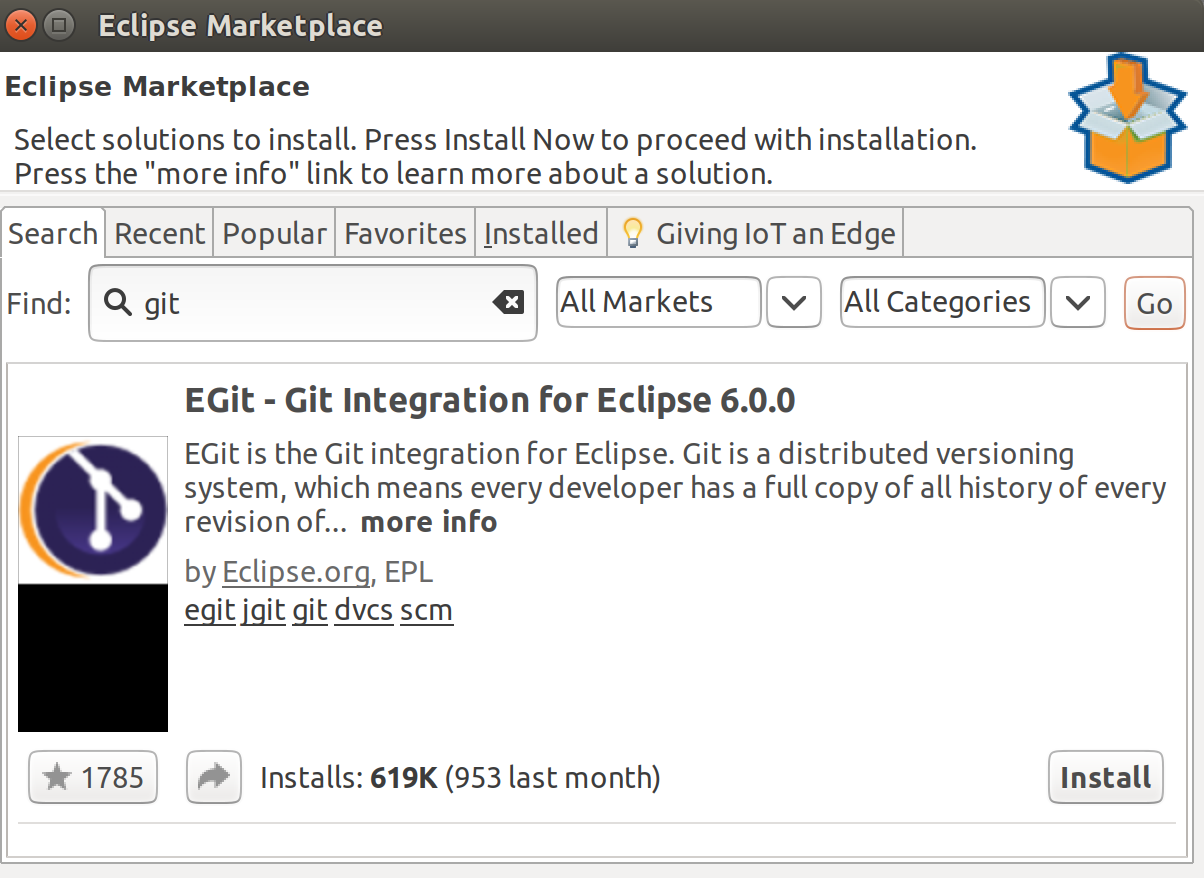Viewport: 1204px width, 878px height.
Task: Click the dvcs tag link
Action: [x=364, y=610]
